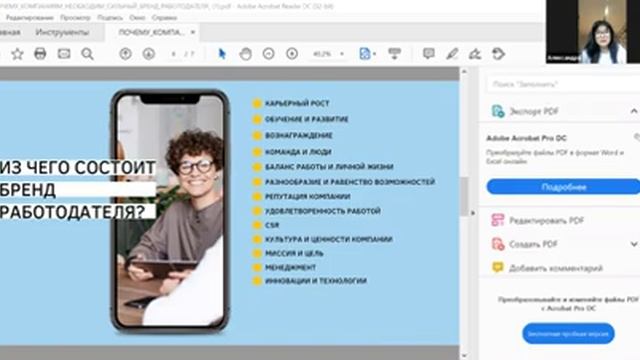This screenshot has height=360, width=640.
Task: Click the free trial version button
Action: tap(568, 333)
